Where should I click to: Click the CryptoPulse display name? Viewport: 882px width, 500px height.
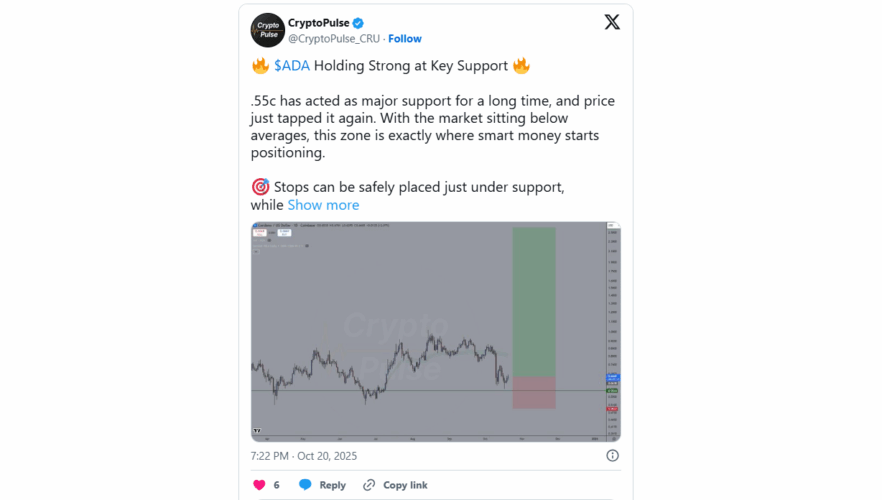coord(316,23)
